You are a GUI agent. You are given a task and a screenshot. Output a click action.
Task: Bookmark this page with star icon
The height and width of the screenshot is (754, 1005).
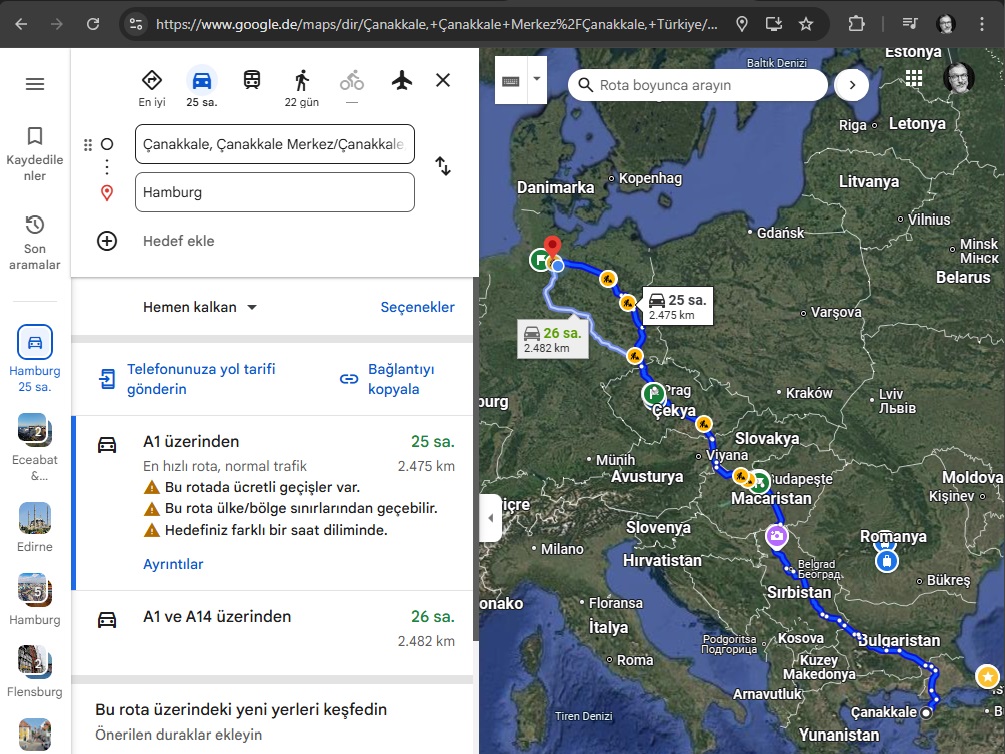coord(806,24)
